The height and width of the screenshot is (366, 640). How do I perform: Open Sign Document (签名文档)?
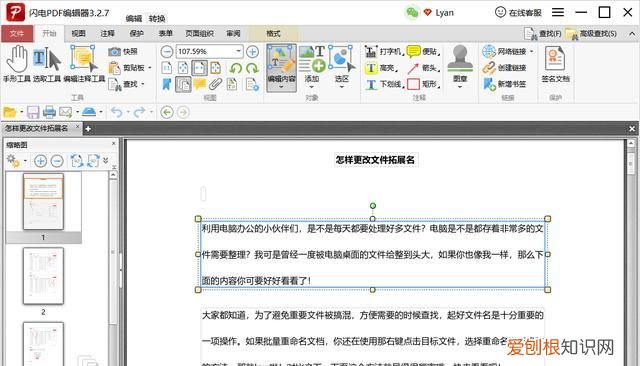[555, 64]
